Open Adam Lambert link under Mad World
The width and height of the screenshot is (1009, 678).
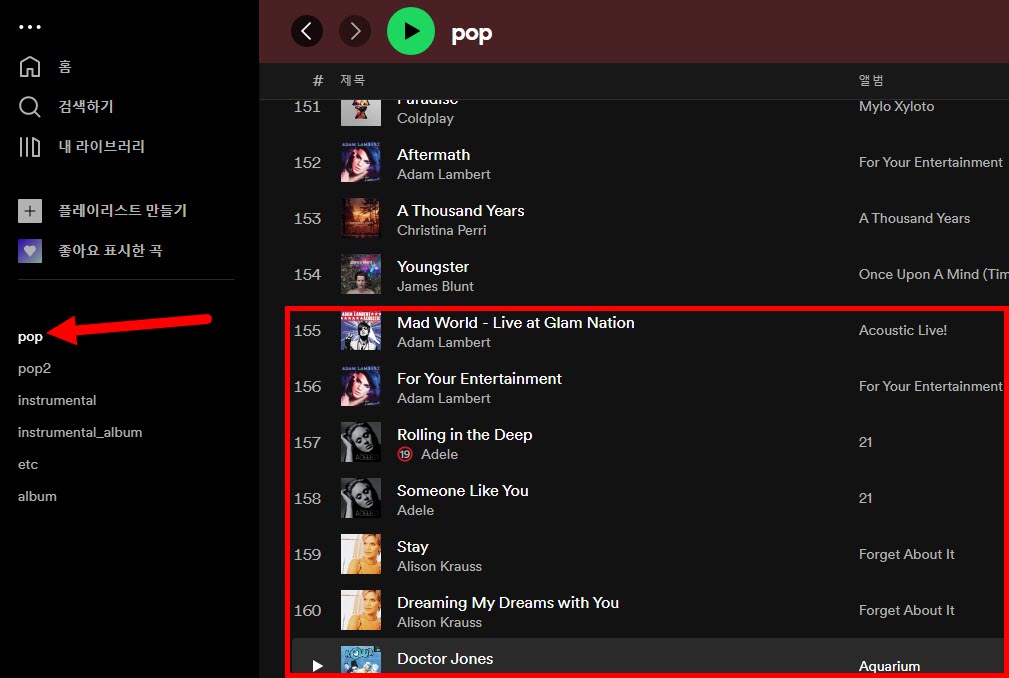pos(443,342)
